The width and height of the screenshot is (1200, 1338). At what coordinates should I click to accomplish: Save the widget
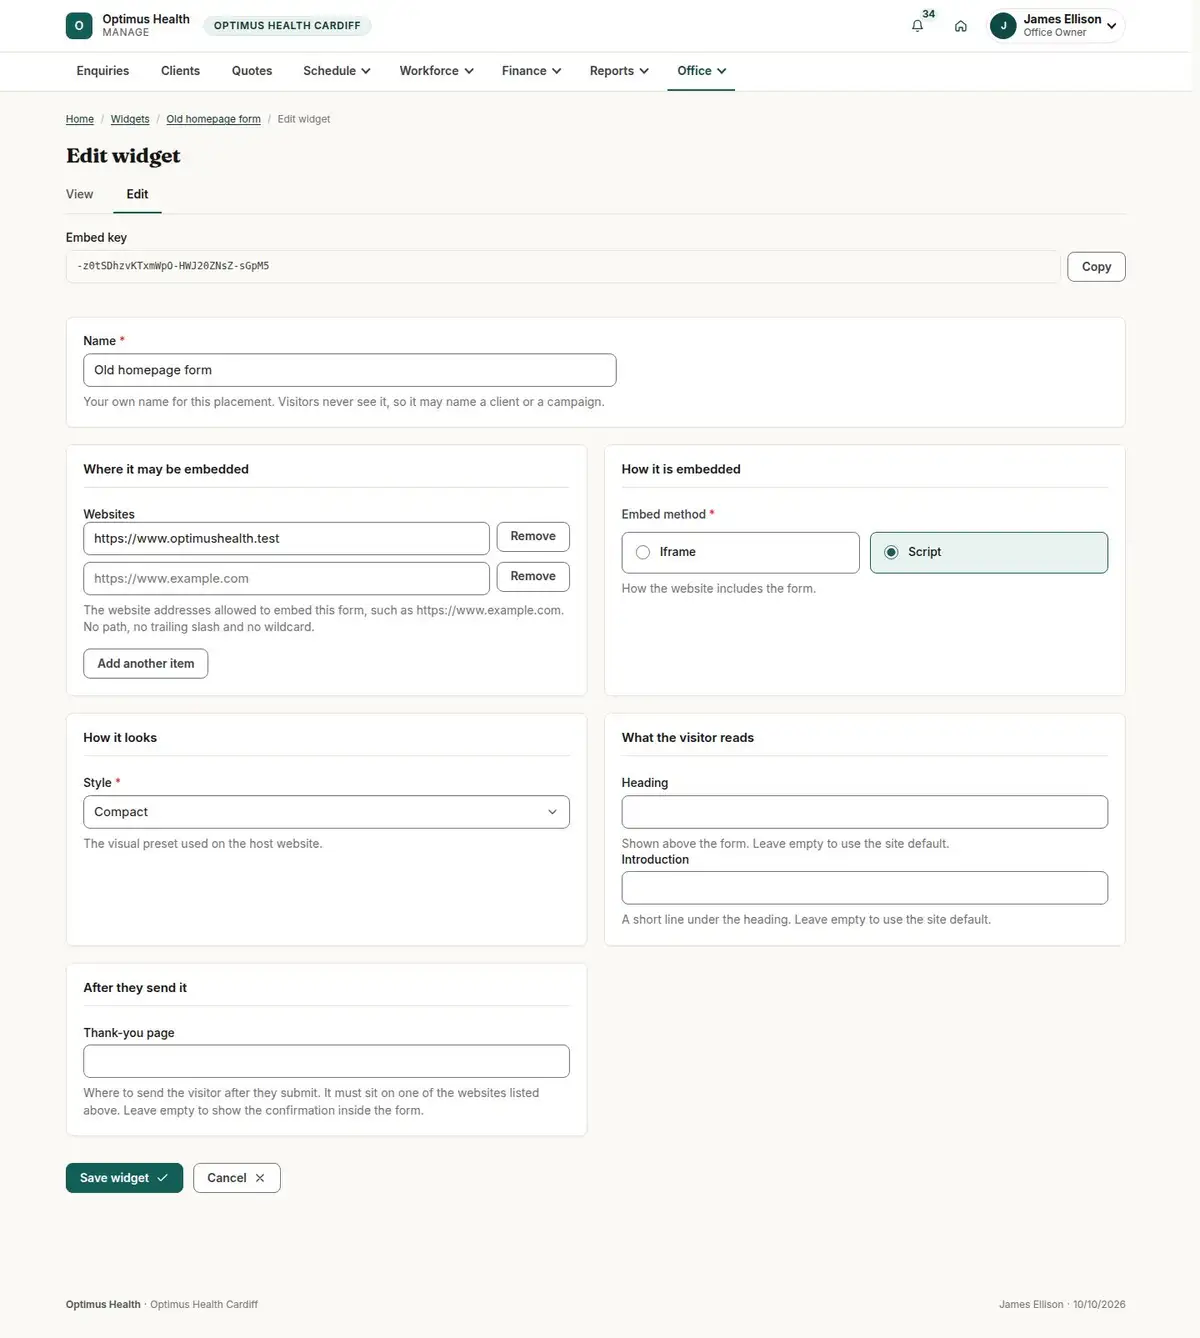[x=124, y=1178]
